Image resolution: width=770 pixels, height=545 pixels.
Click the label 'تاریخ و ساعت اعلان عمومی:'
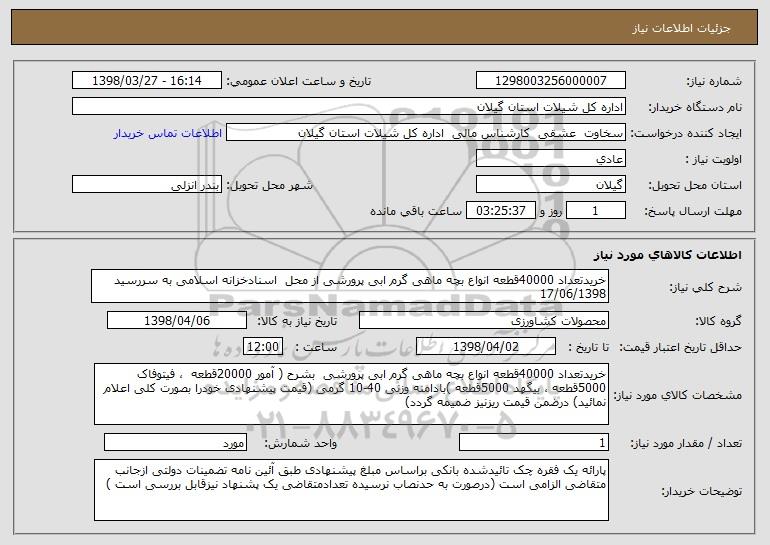click(299, 82)
